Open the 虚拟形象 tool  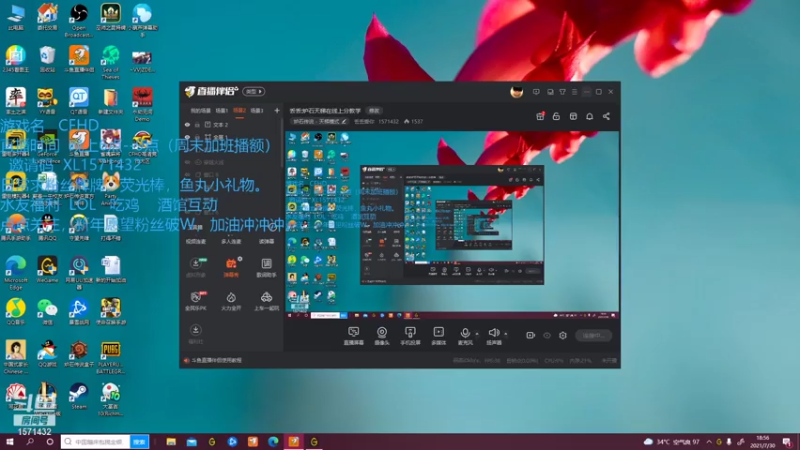[x=195, y=267]
